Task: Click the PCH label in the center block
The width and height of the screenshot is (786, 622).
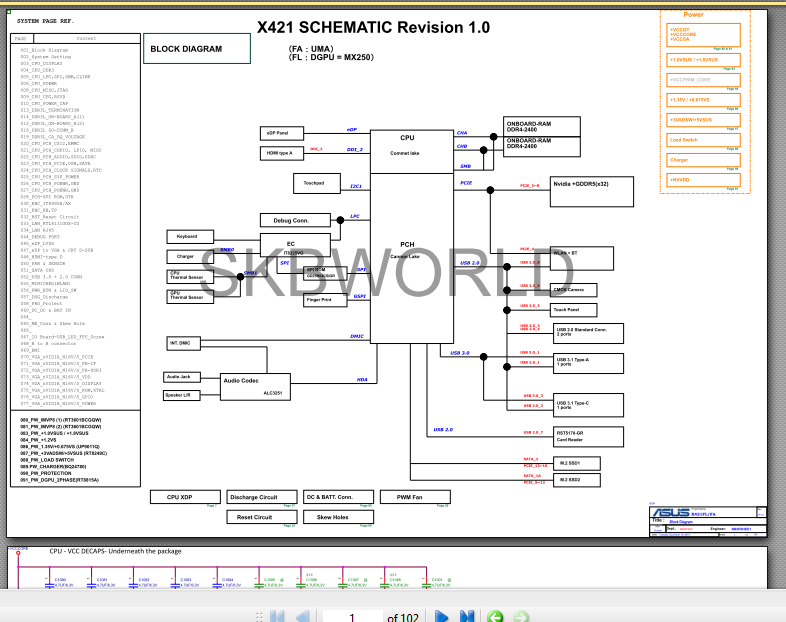Action: (407, 245)
